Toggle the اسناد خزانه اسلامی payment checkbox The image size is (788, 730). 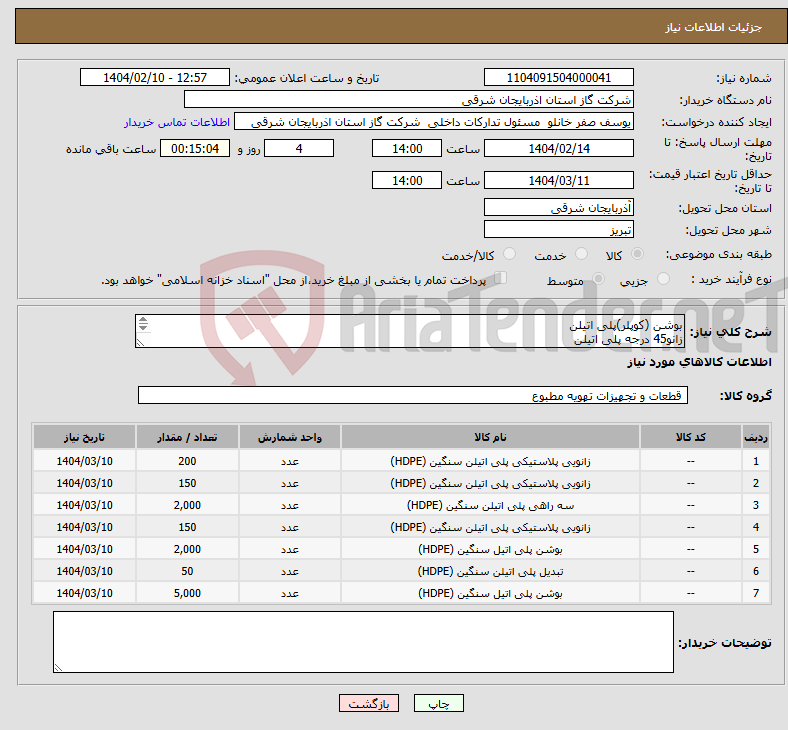pos(502,279)
